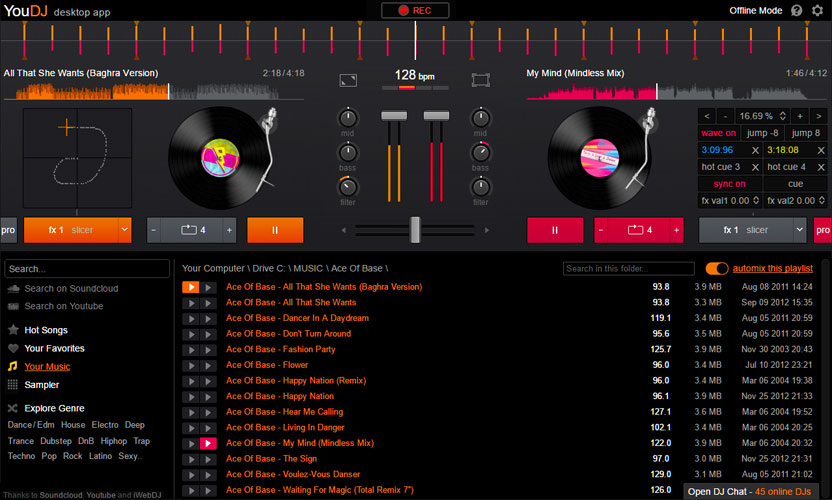This screenshot has width=832, height=500.
Task: Delete hot cue at 3:09:96
Action: click(755, 151)
